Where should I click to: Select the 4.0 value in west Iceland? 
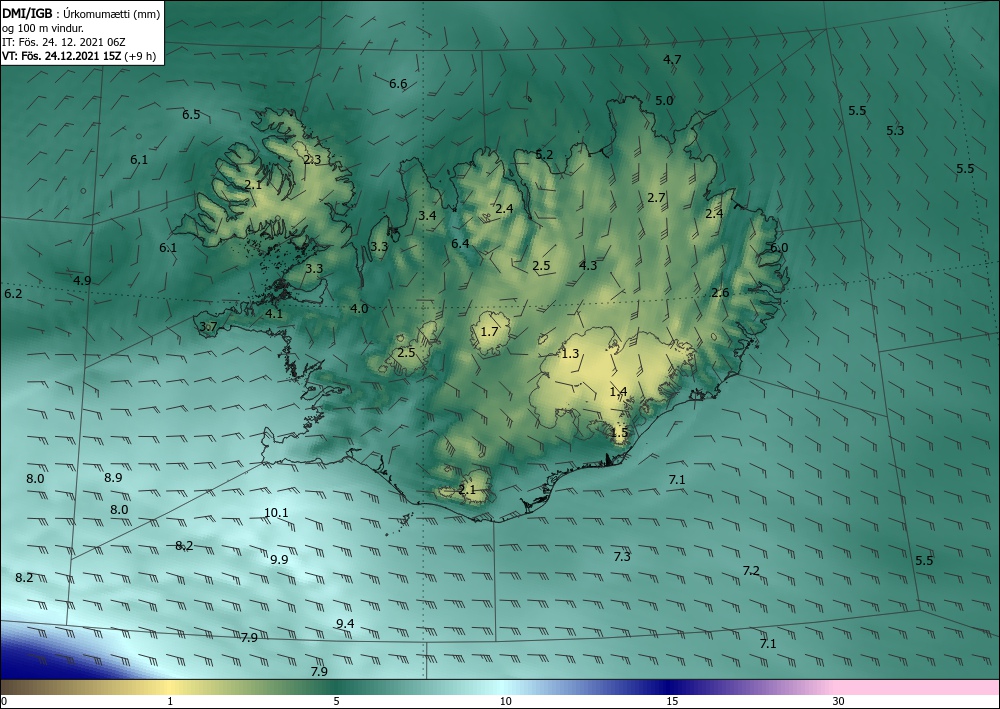click(359, 309)
